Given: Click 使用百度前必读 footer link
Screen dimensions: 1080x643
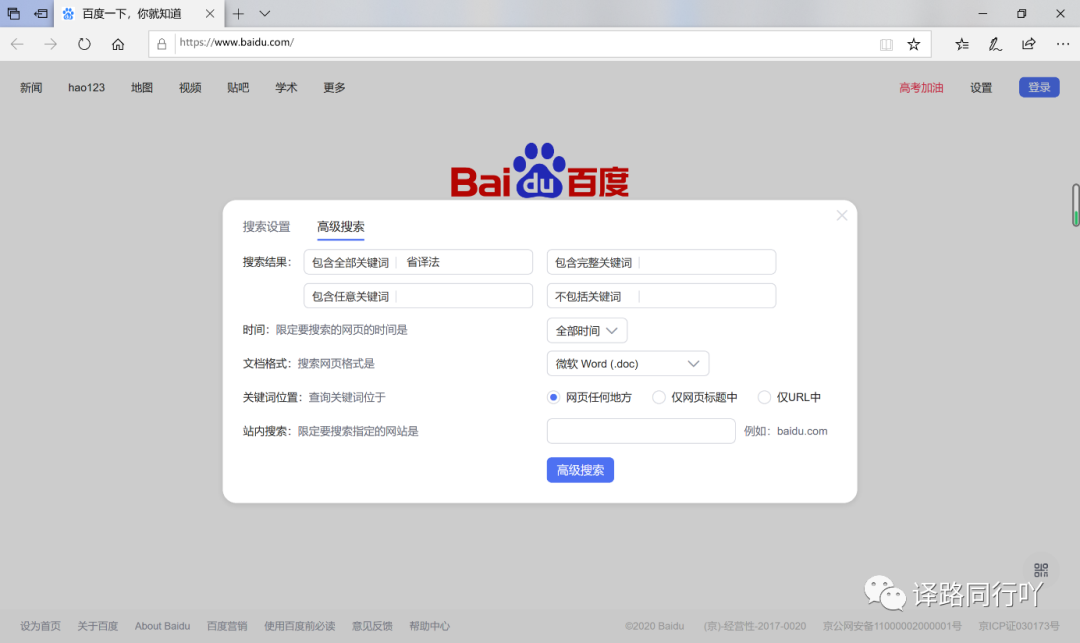Looking at the screenshot, I should pos(300,626).
